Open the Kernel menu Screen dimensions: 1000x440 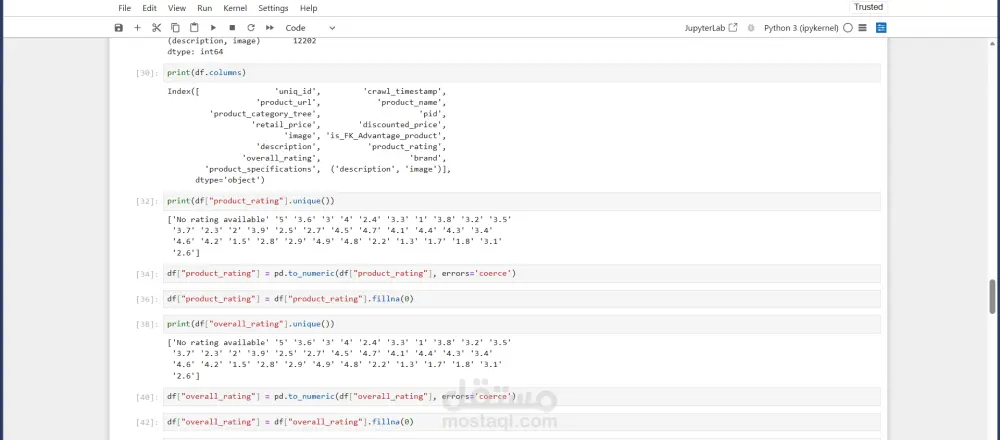[x=235, y=8]
